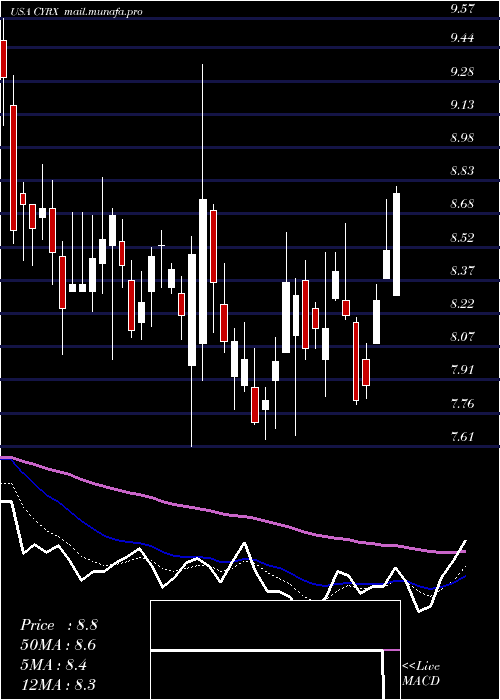Click the 8.07 price axis label

462,337
